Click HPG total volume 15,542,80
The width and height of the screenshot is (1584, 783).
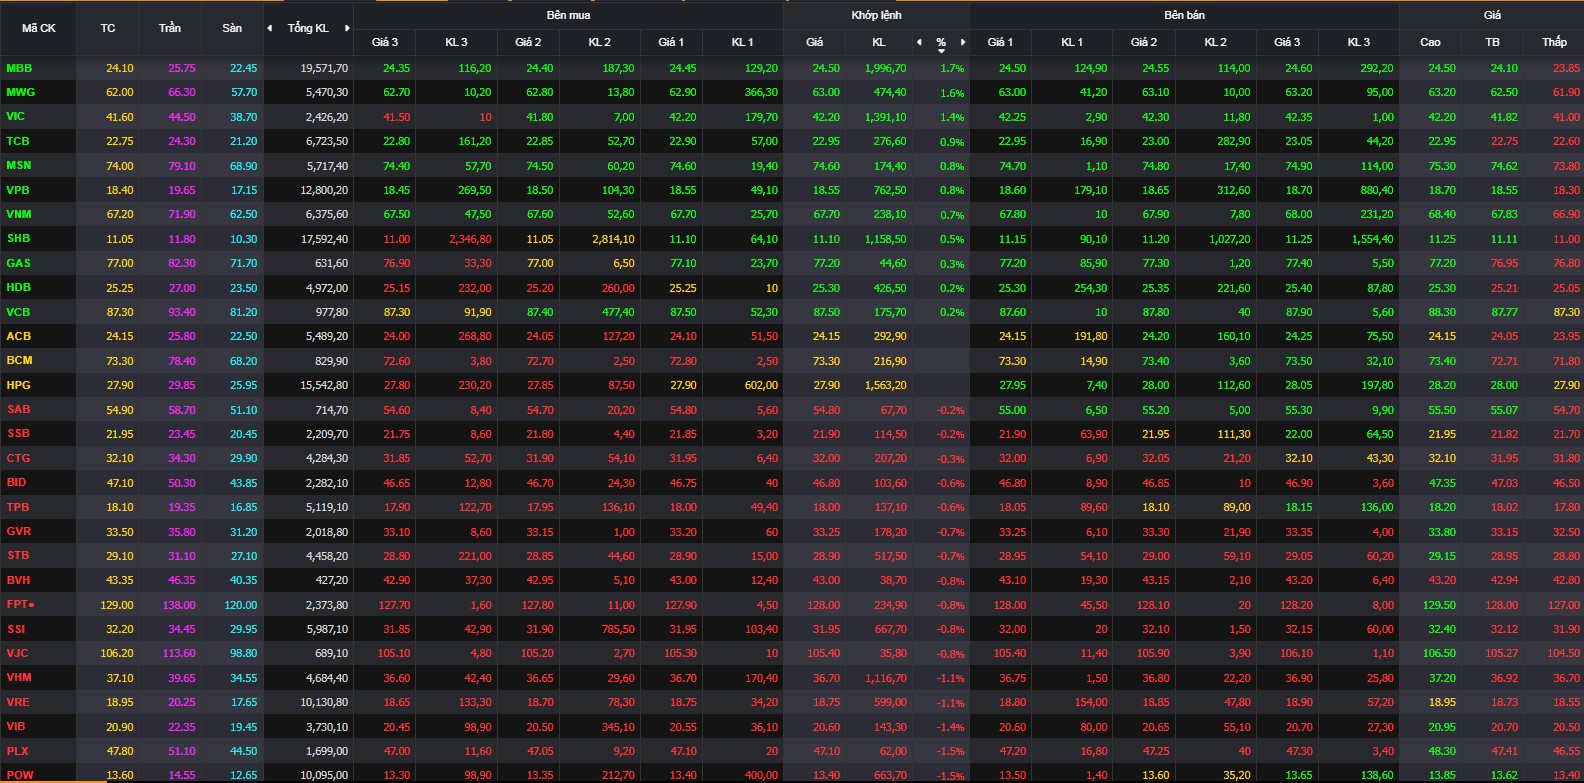[x=325, y=385]
